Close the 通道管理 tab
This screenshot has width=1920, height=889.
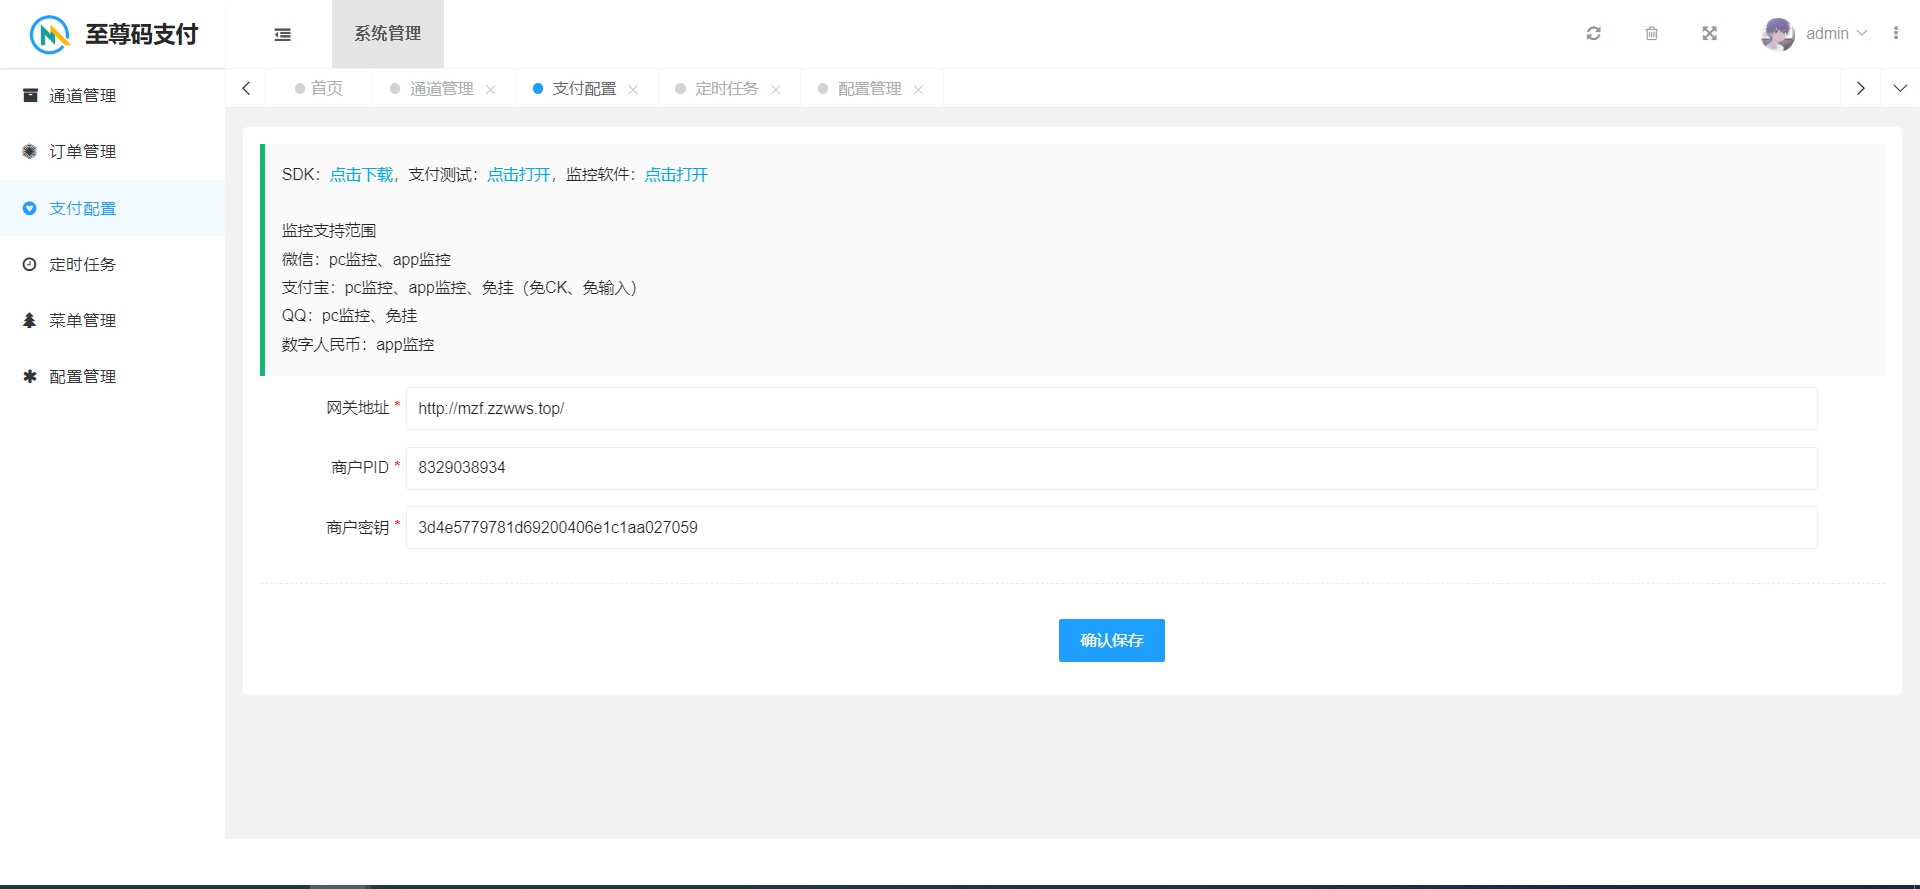click(491, 90)
